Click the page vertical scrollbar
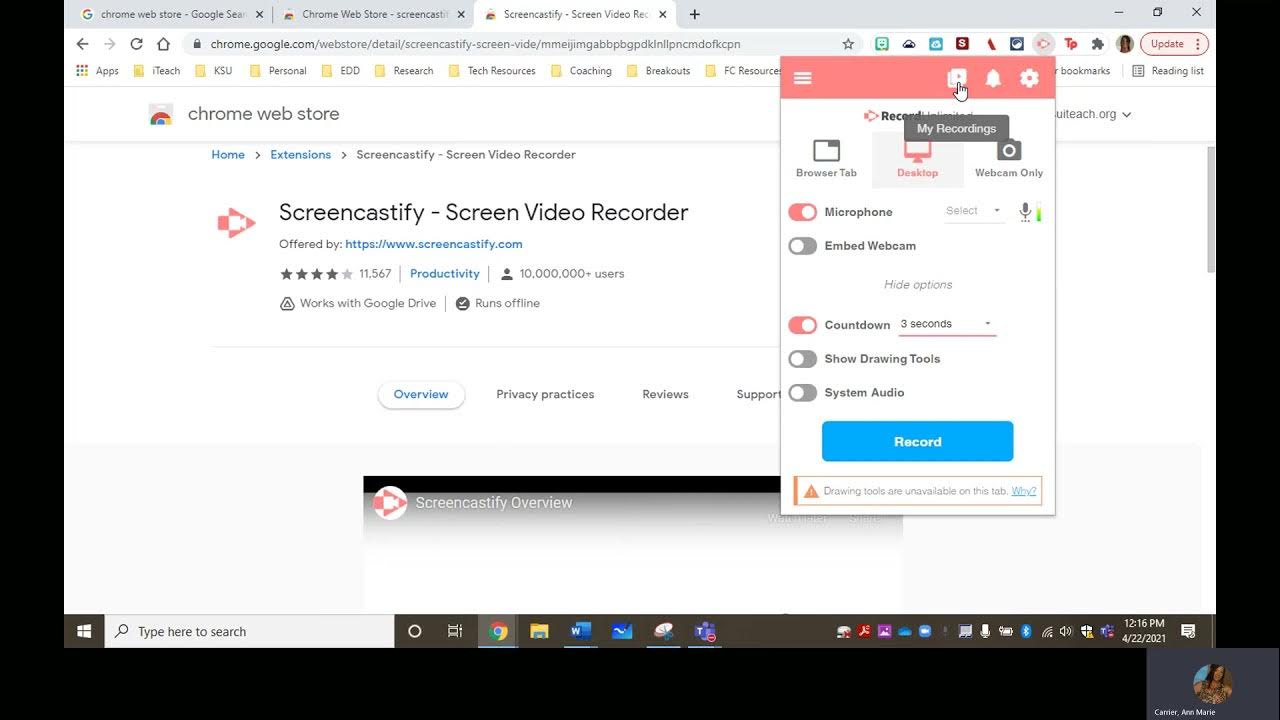Screen dimensions: 1280x720 1211,209
